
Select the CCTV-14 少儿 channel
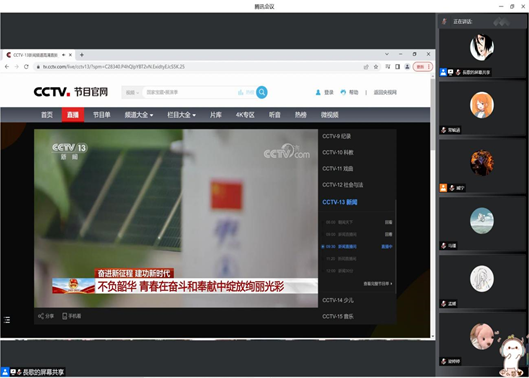(x=338, y=300)
